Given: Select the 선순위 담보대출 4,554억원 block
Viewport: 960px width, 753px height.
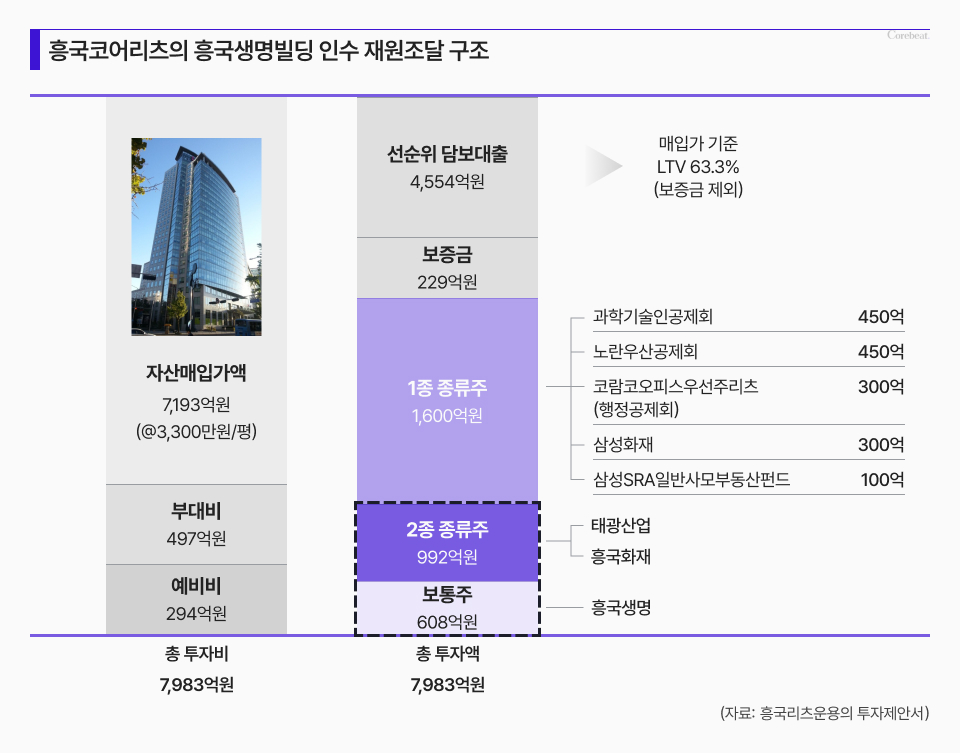Looking at the screenshot, I should coord(447,167).
